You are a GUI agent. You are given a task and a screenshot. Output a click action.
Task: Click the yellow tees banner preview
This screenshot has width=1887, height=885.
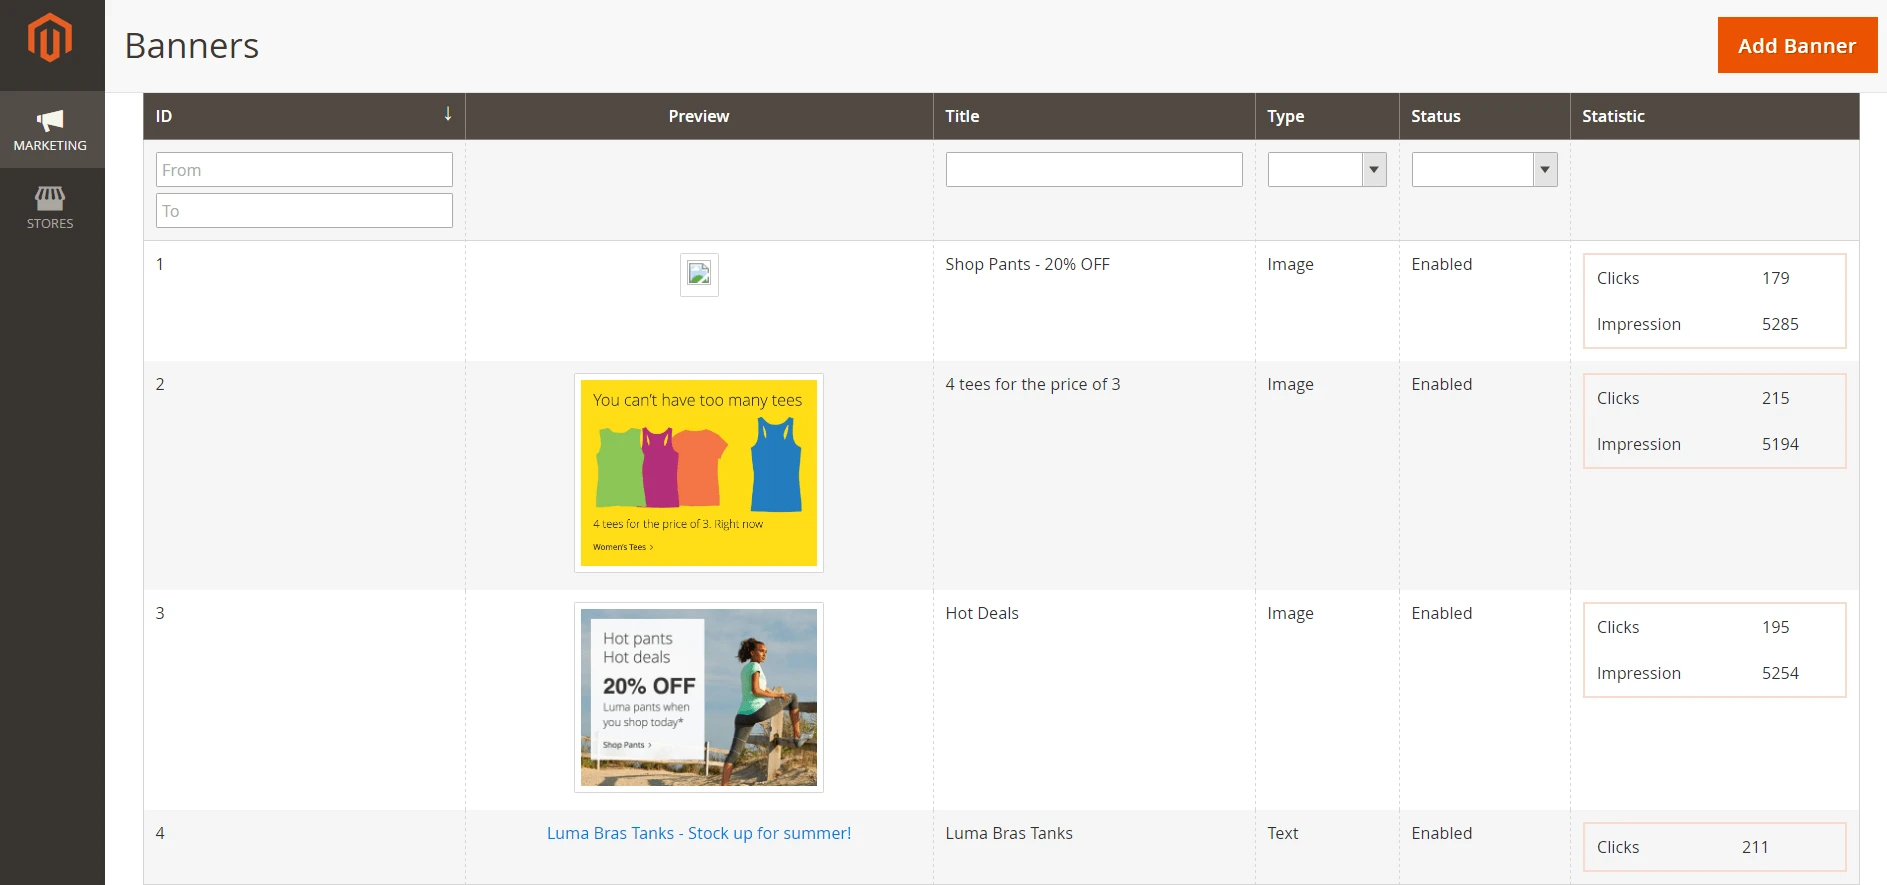pos(699,473)
